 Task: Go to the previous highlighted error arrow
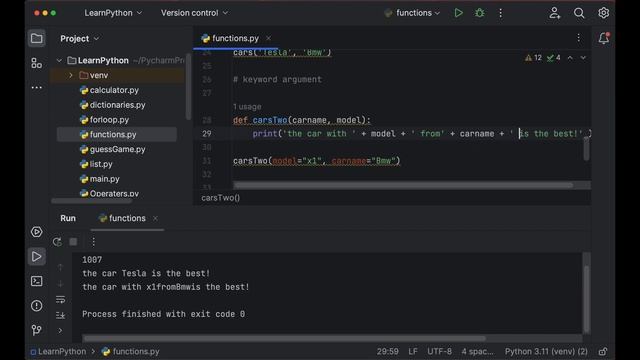tap(570, 58)
